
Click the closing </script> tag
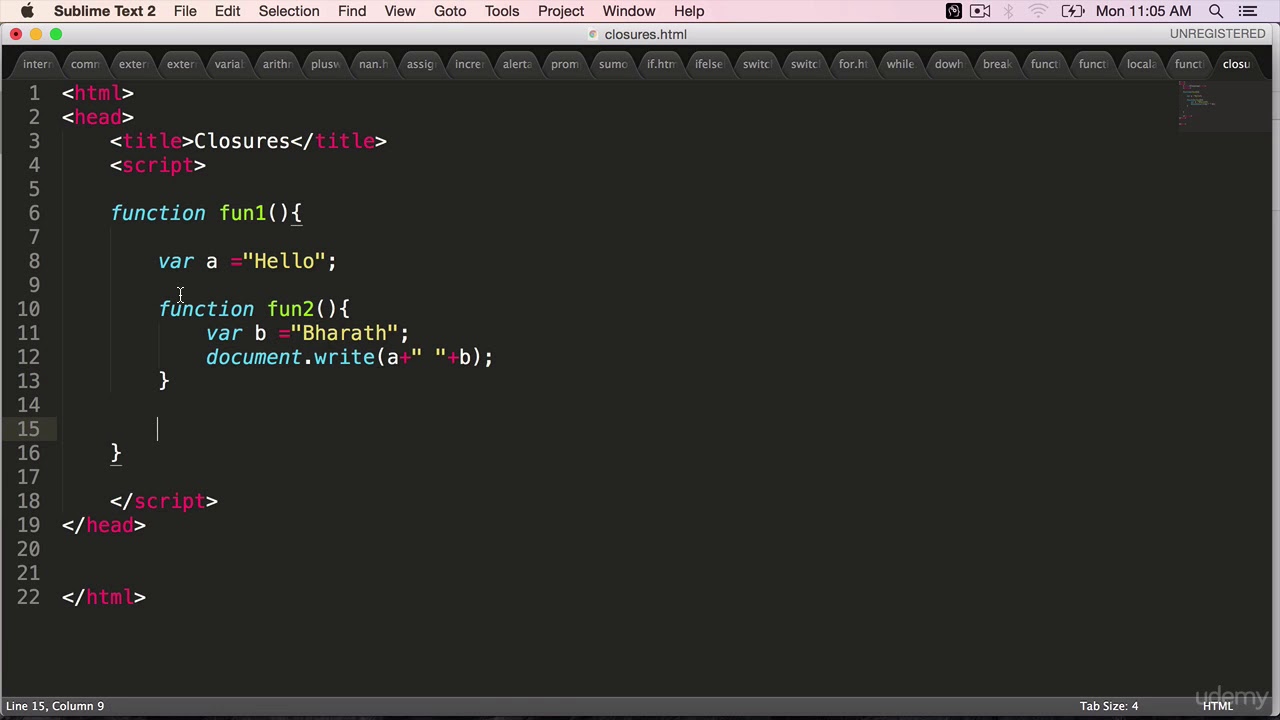click(x=164, y=501)
